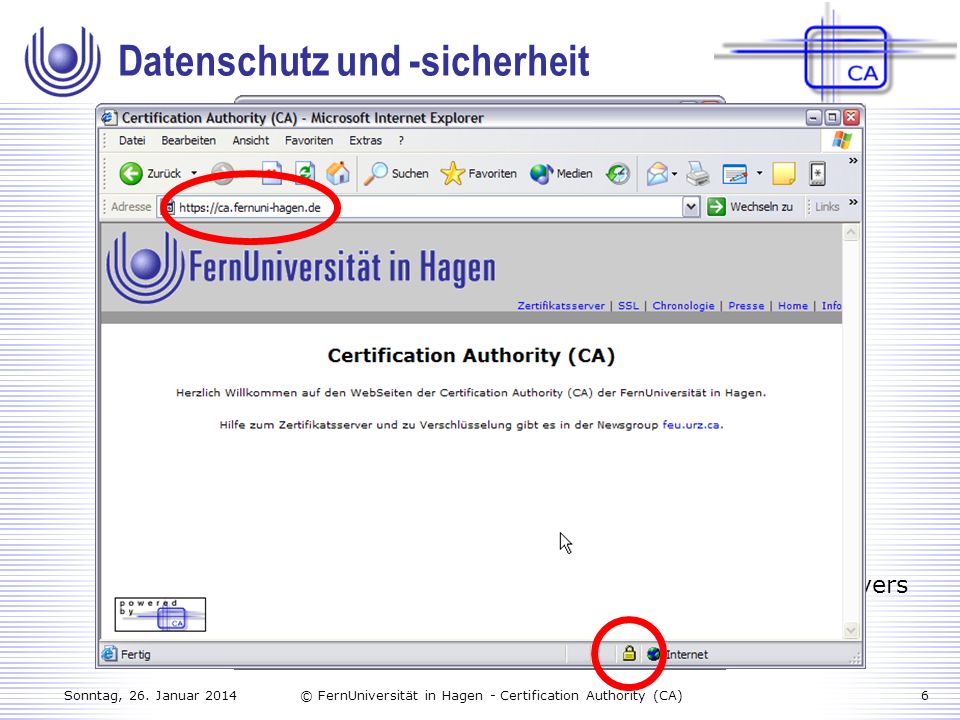
Task: Click the Certification Authority (CA) page heading
Action: click(x=471, y=356)
